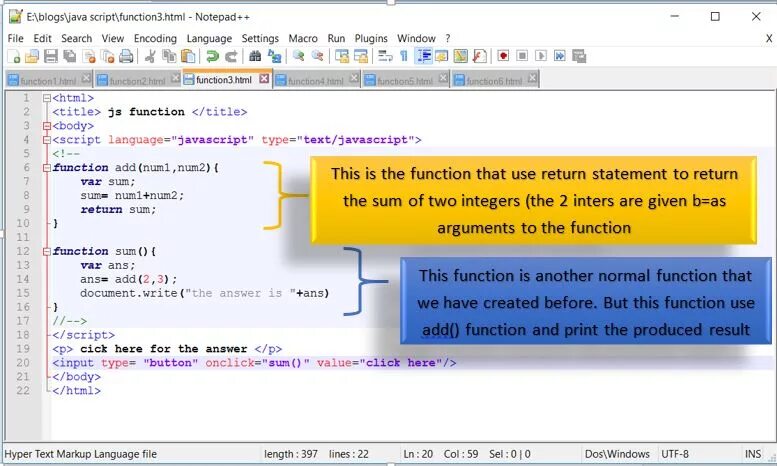Open the Plugins menu
Screen dimensions: 777x466
point(371,39)
